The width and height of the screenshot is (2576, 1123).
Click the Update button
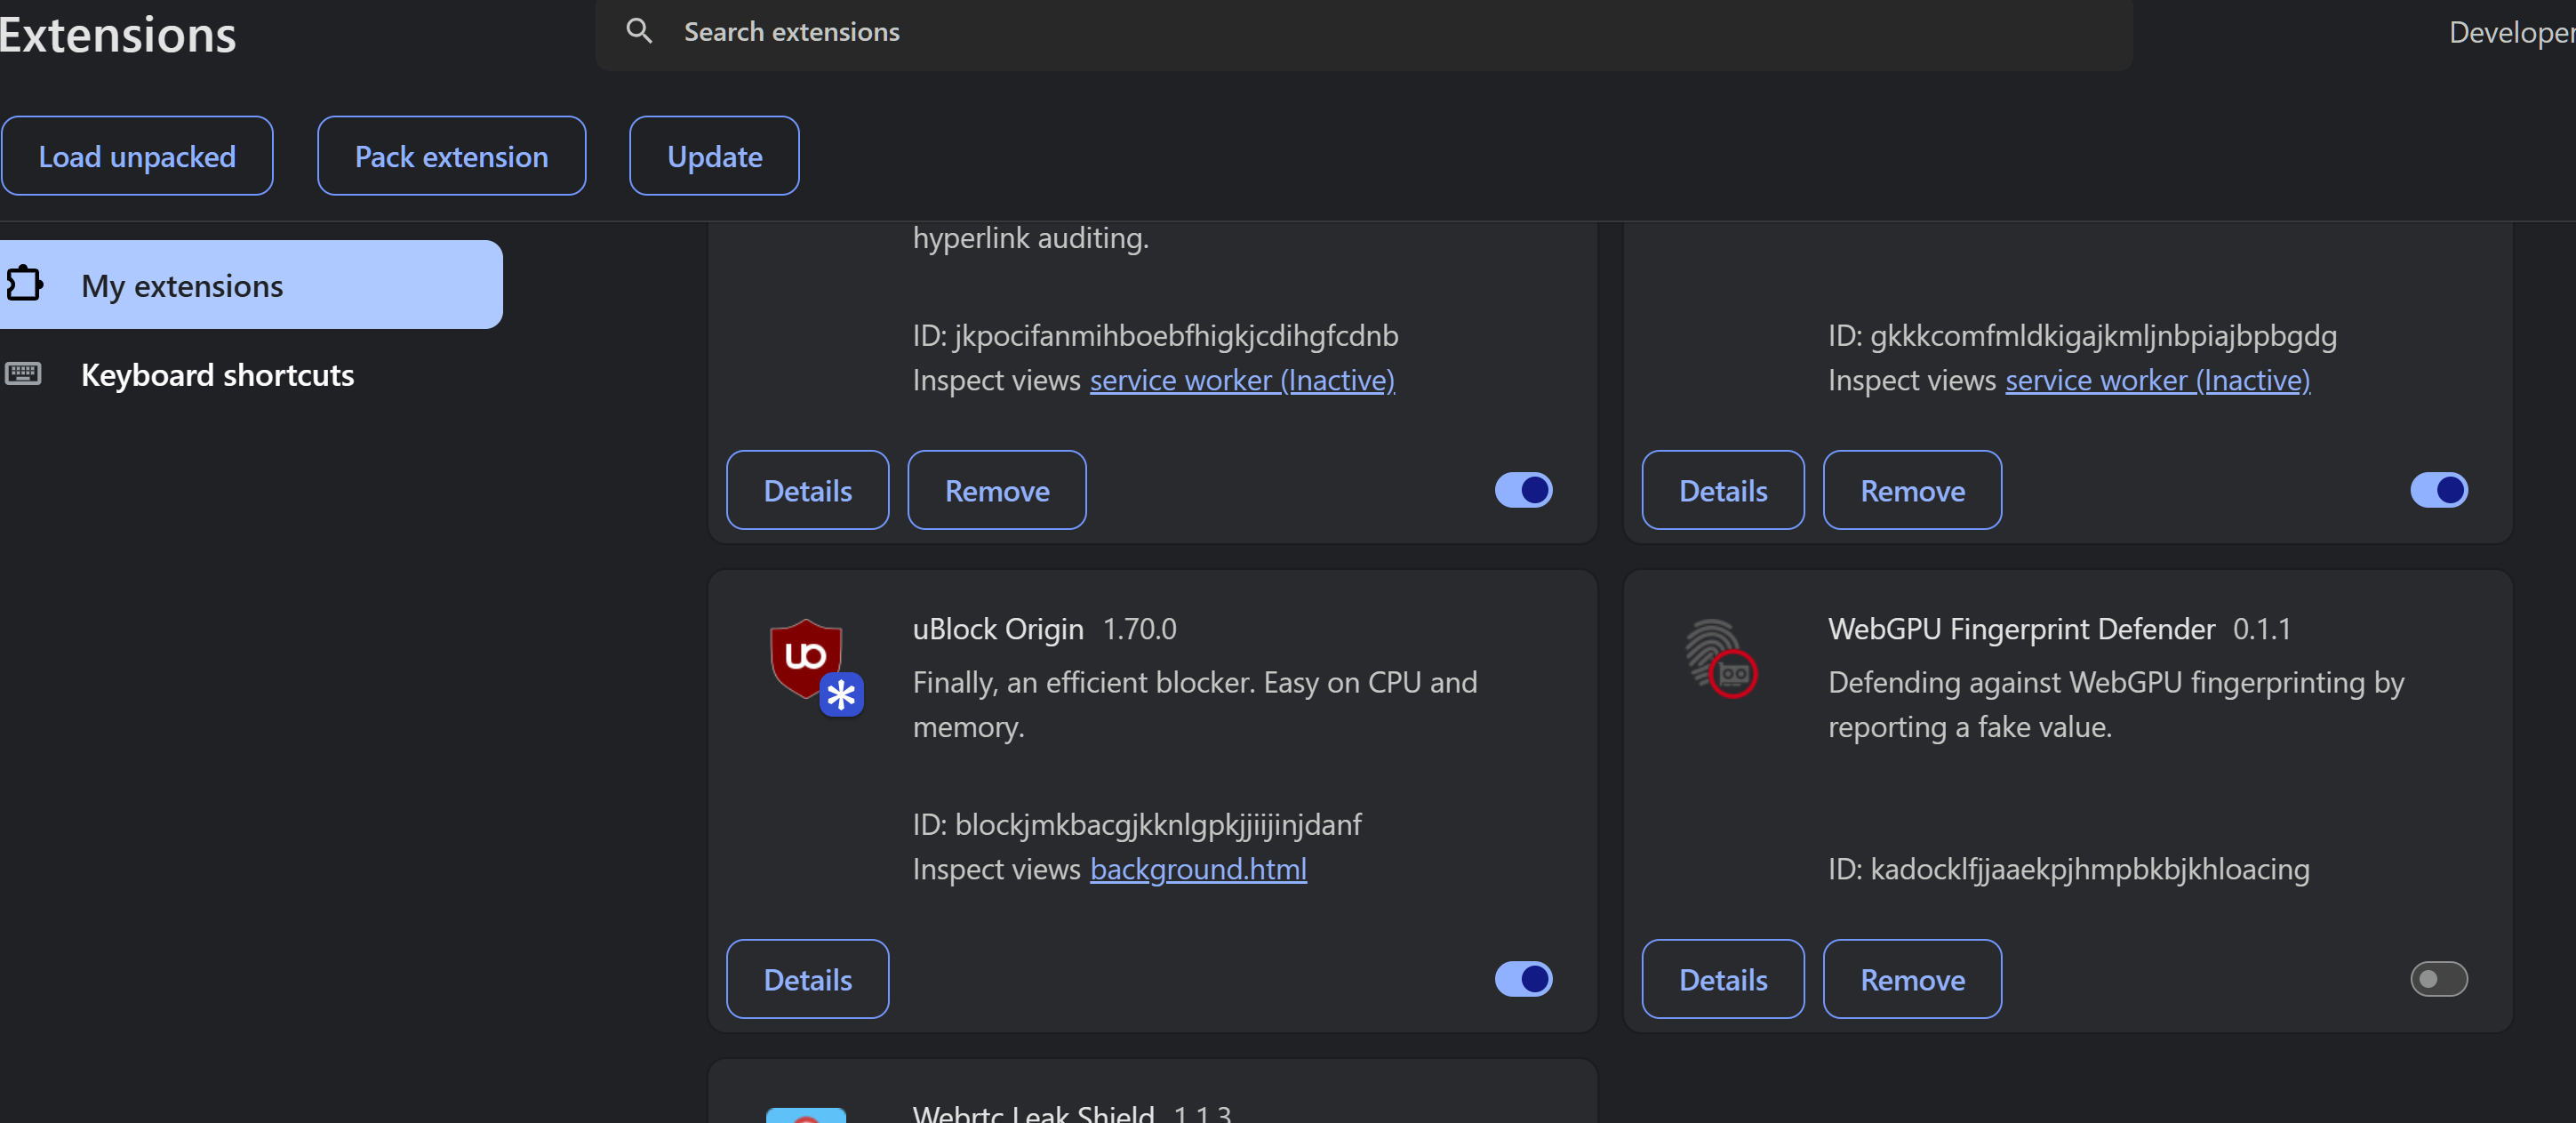(714, 156)
